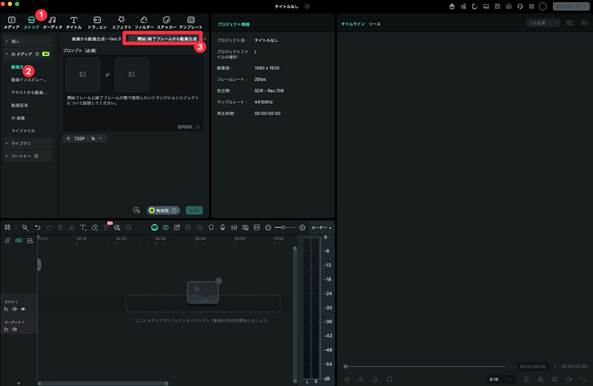Swap start and end frames icon
This screenshot has height=386, width=593.
[x=107, y=75]
